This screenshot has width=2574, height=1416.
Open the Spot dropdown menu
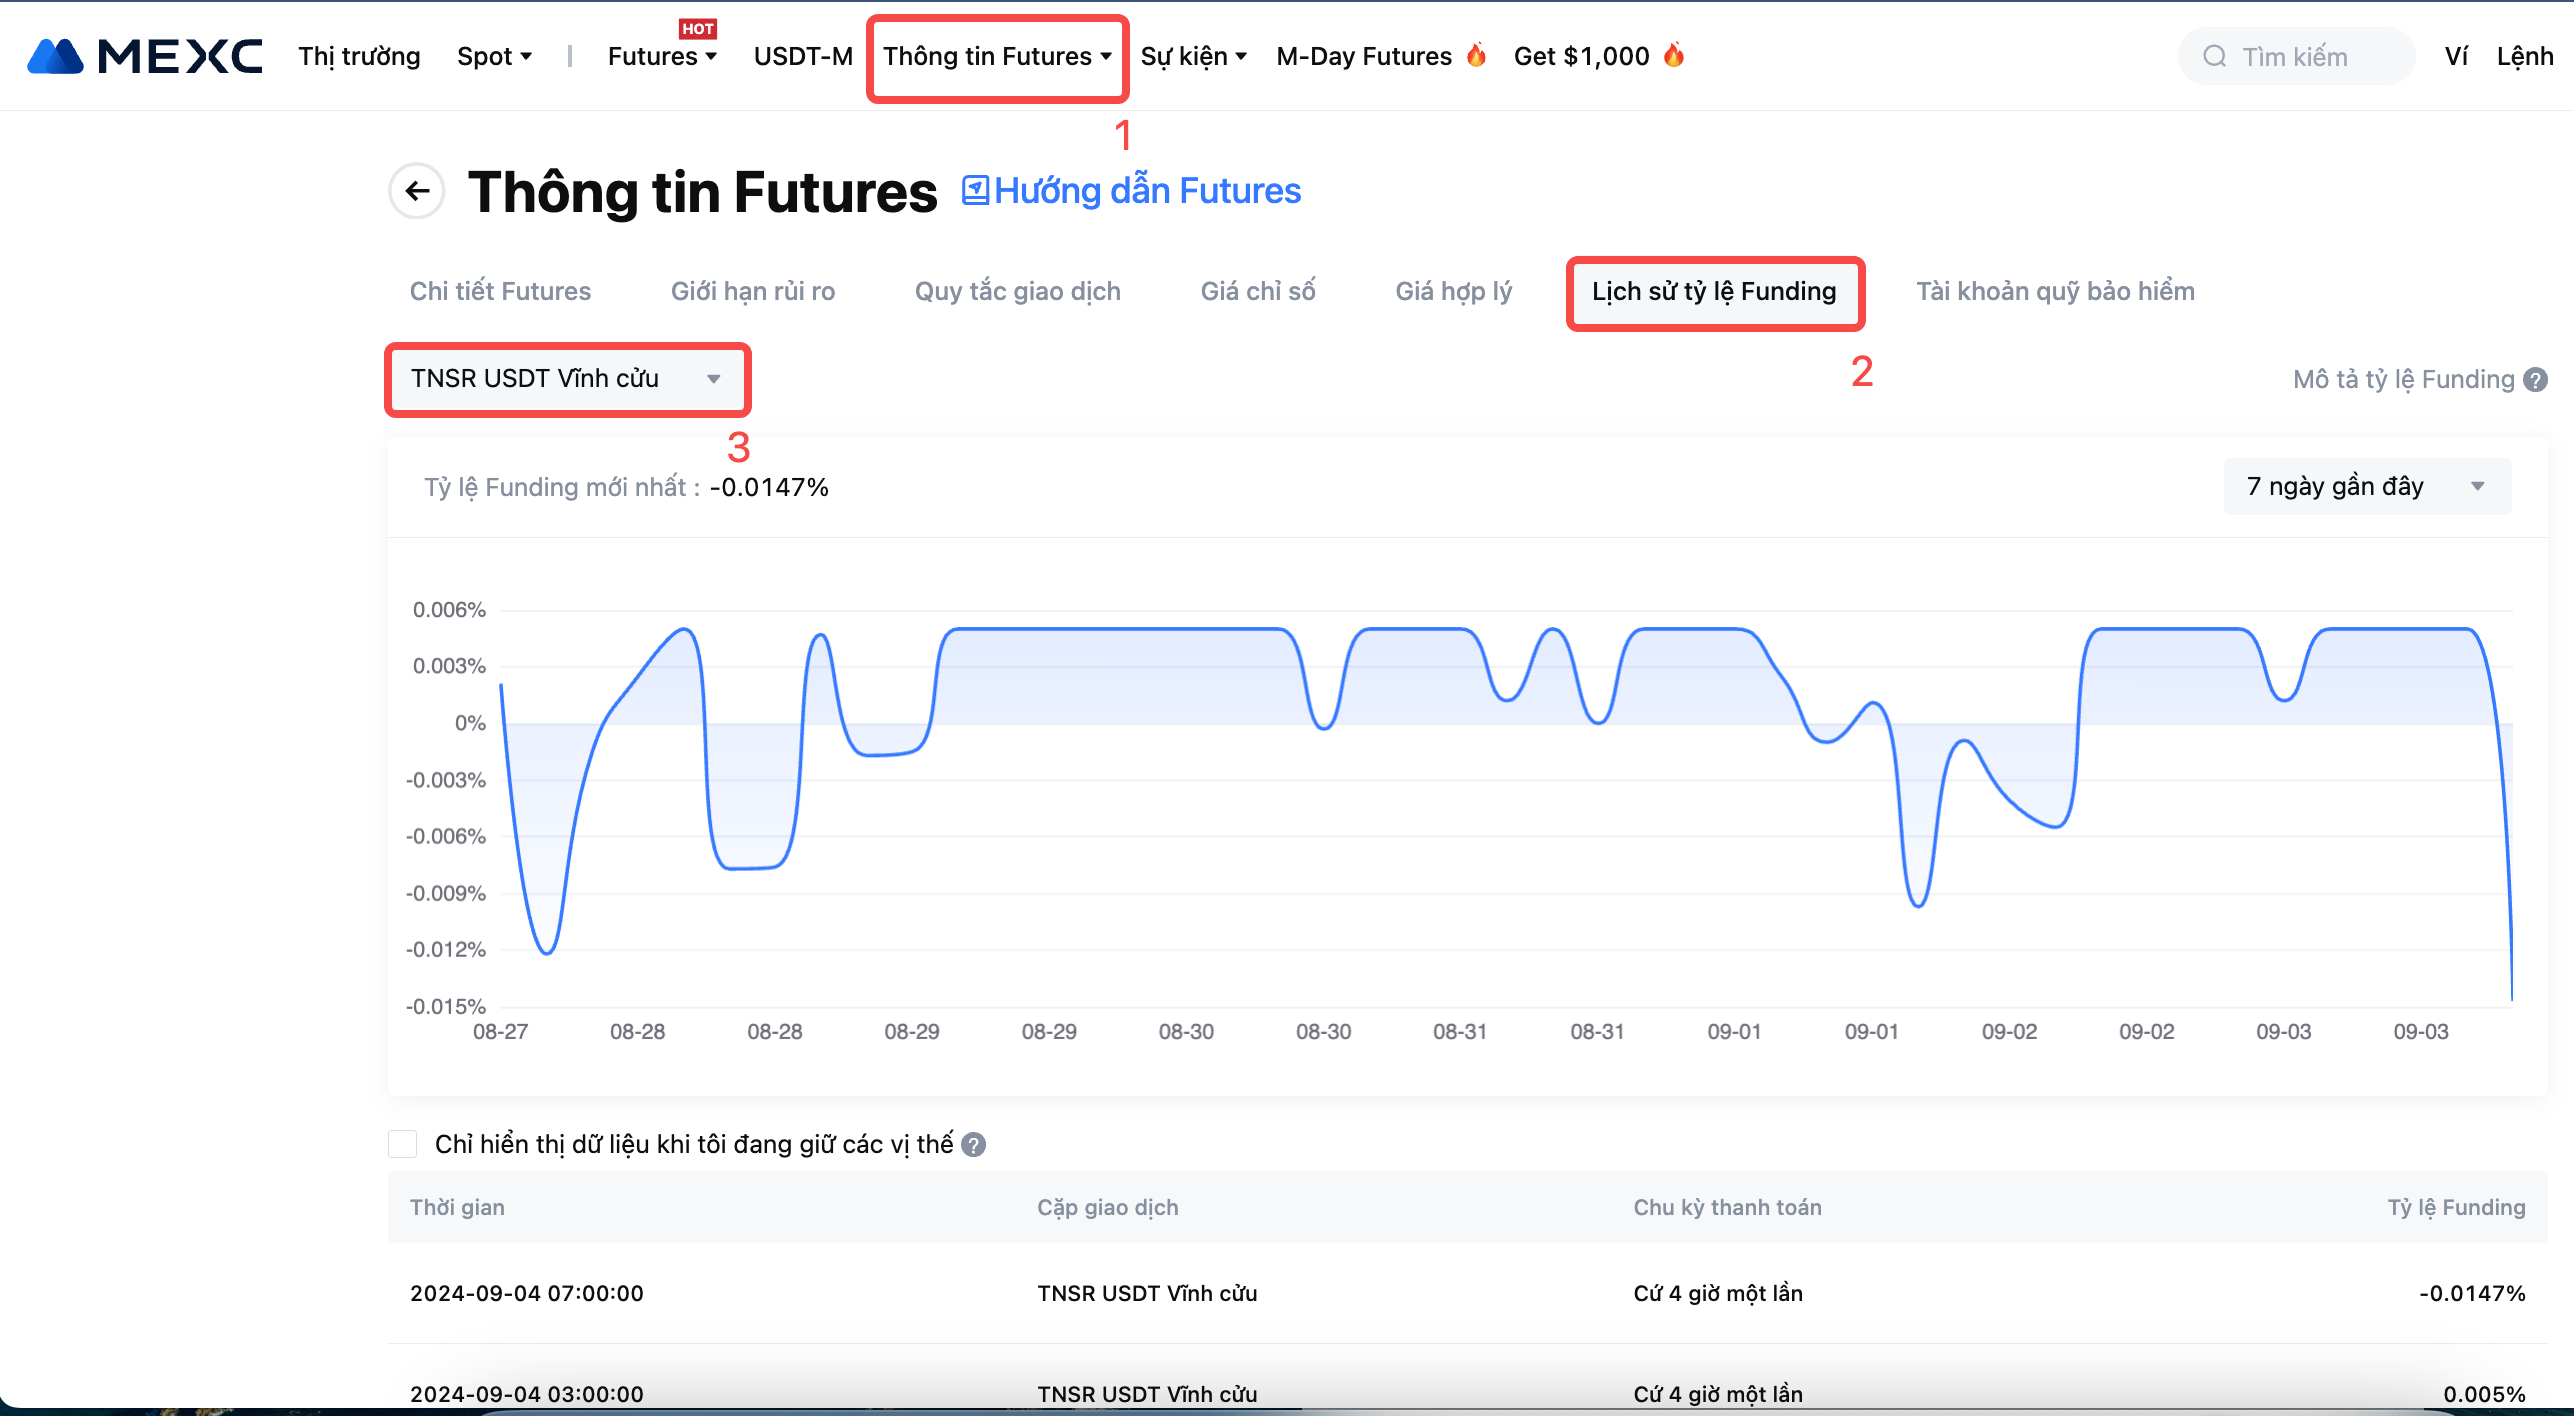(x=494, y=57)
